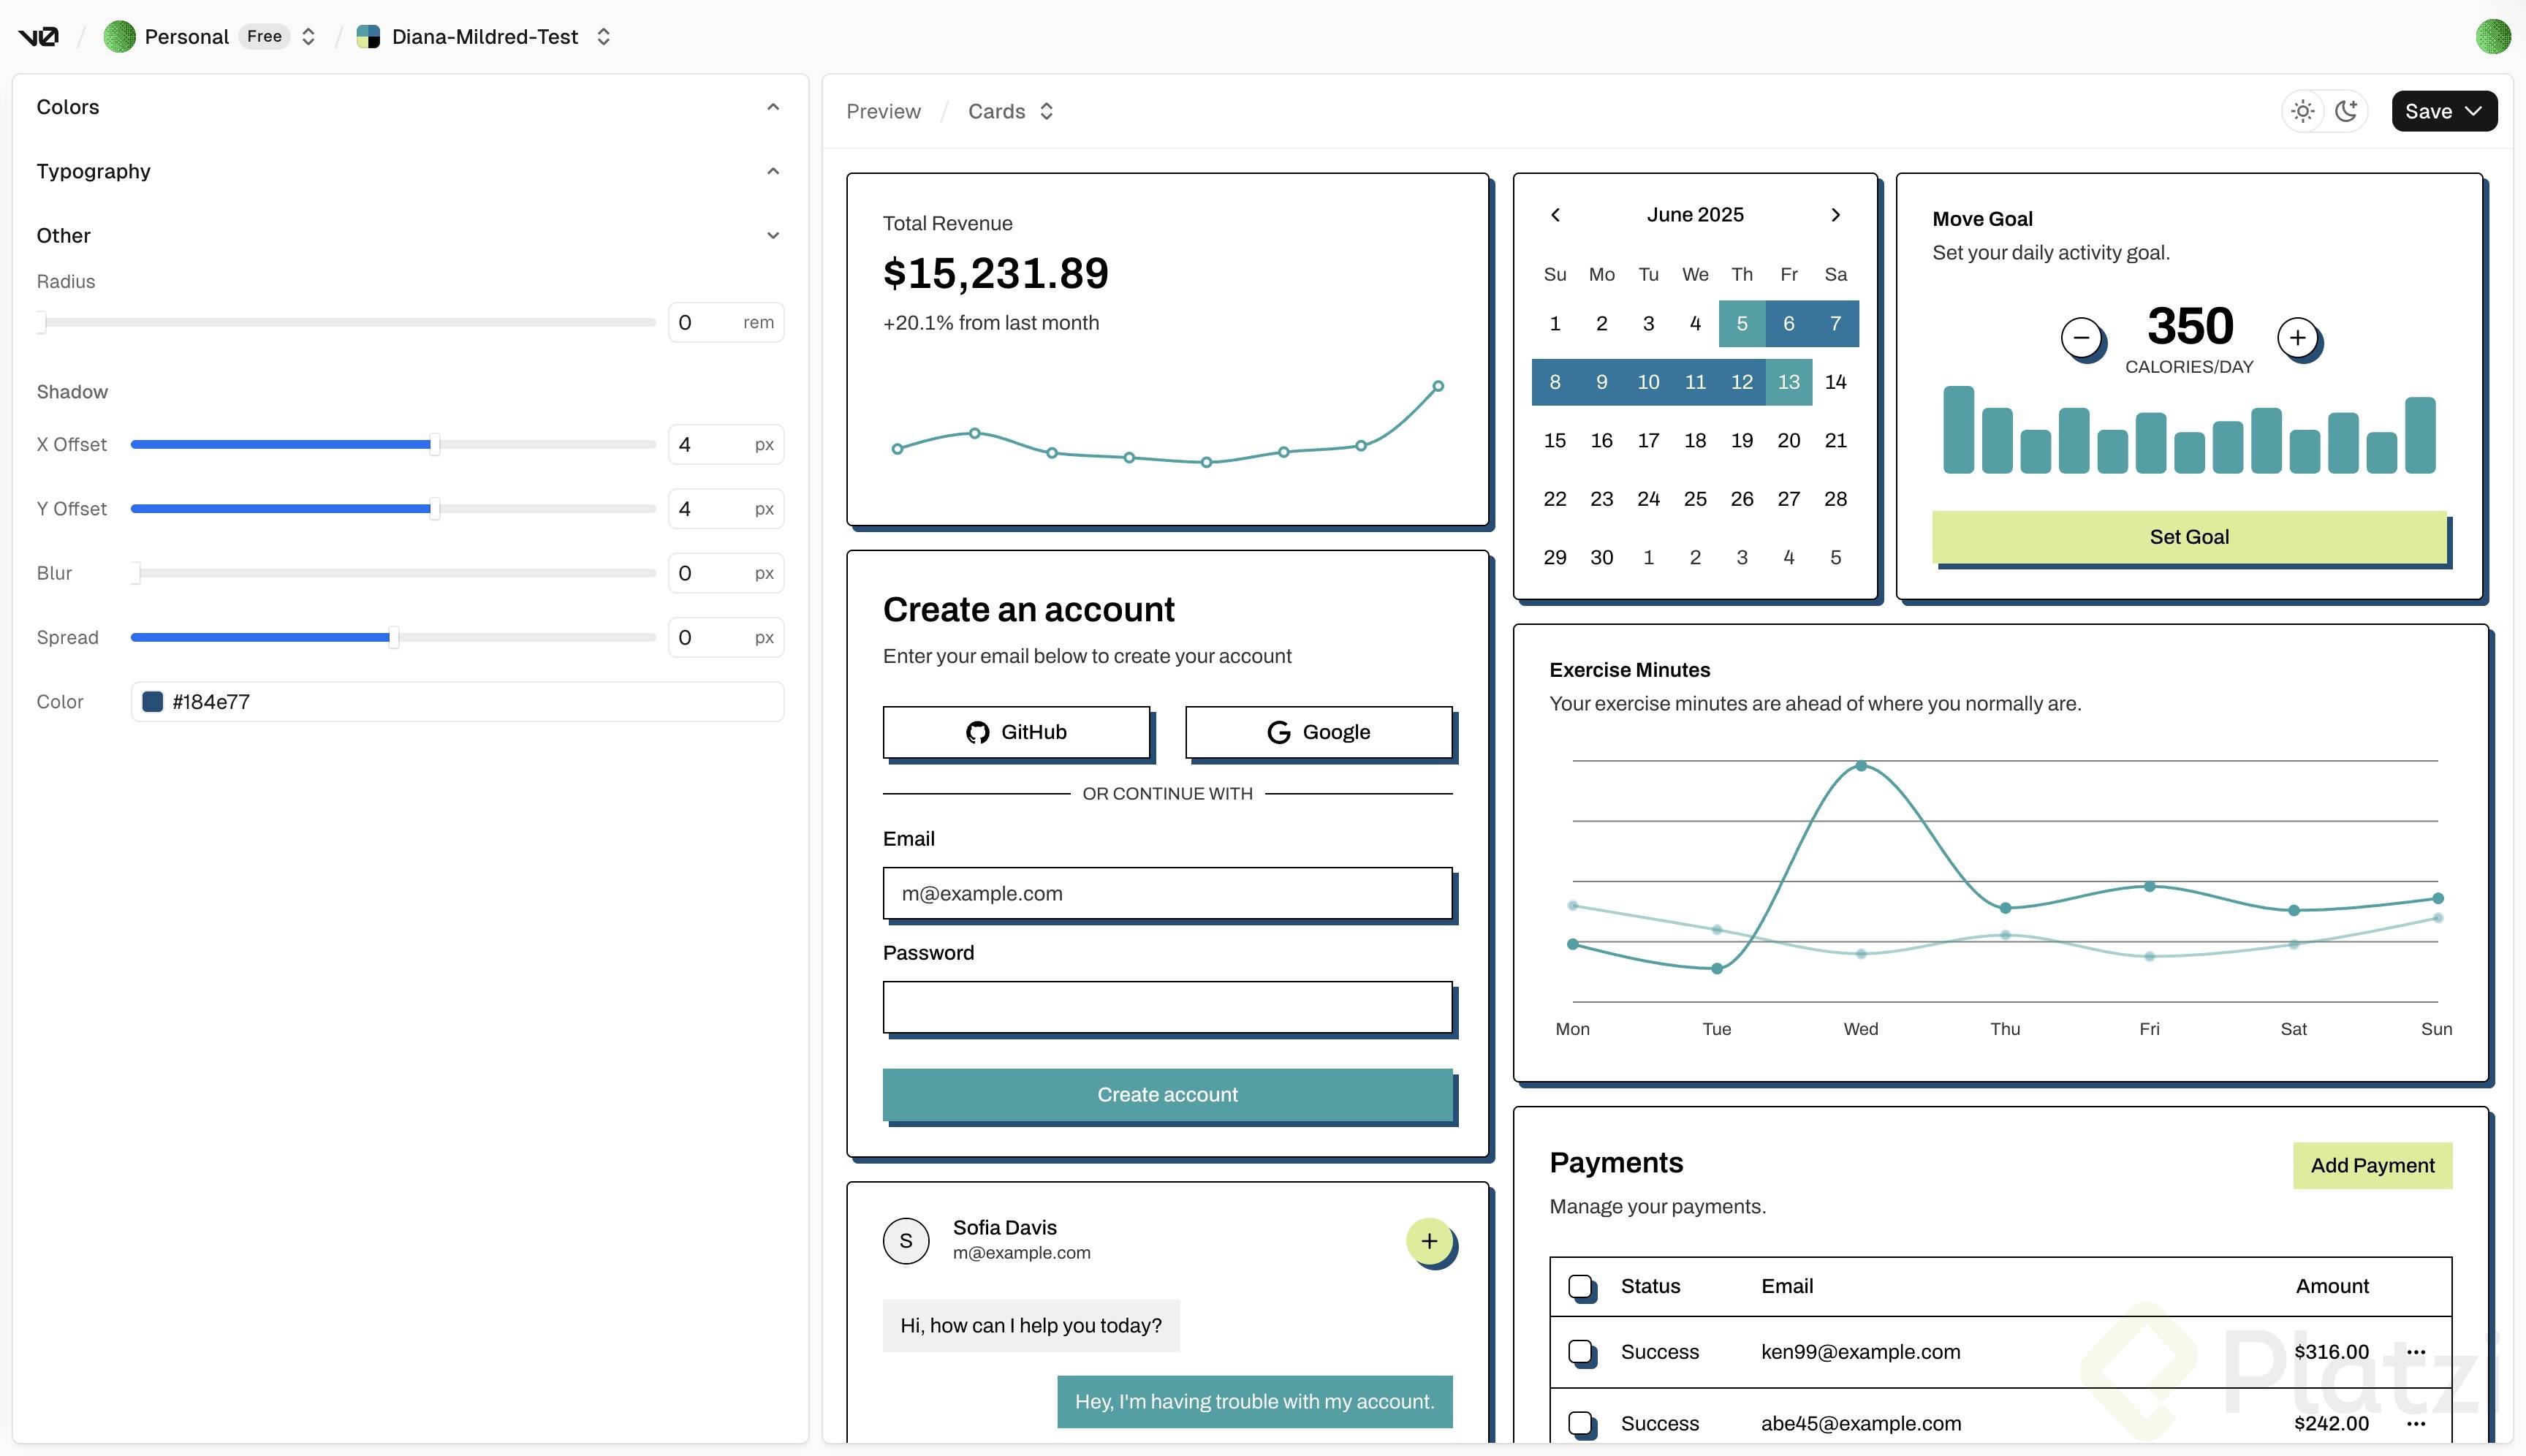Switch preview to dark mode moon icon
The width and height of the screenshot is (2526, 1456).
coord(2346,111)
